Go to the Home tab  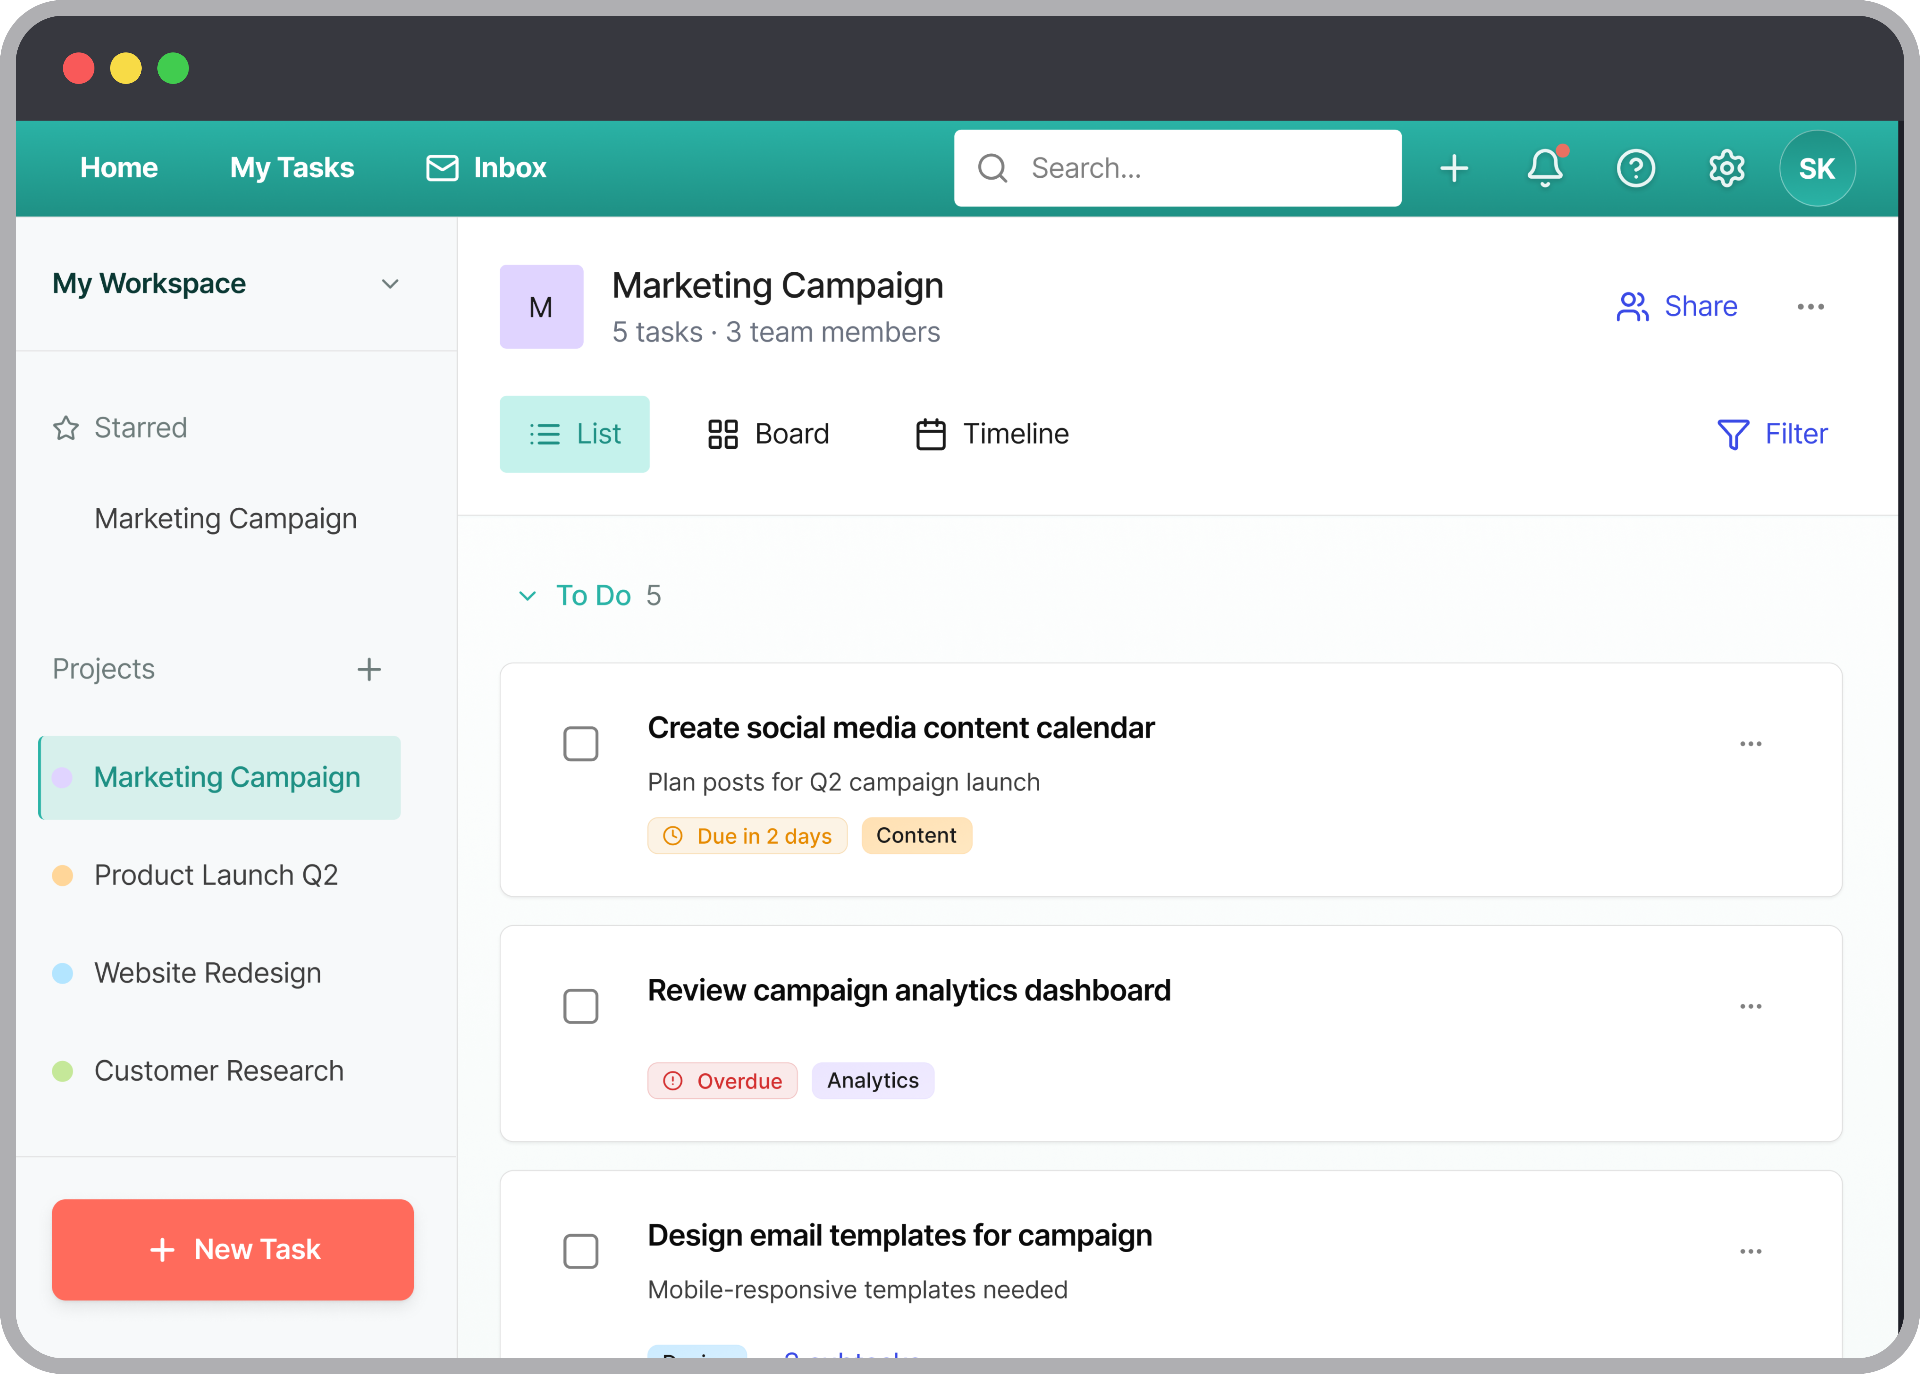(x=119, y=168)
